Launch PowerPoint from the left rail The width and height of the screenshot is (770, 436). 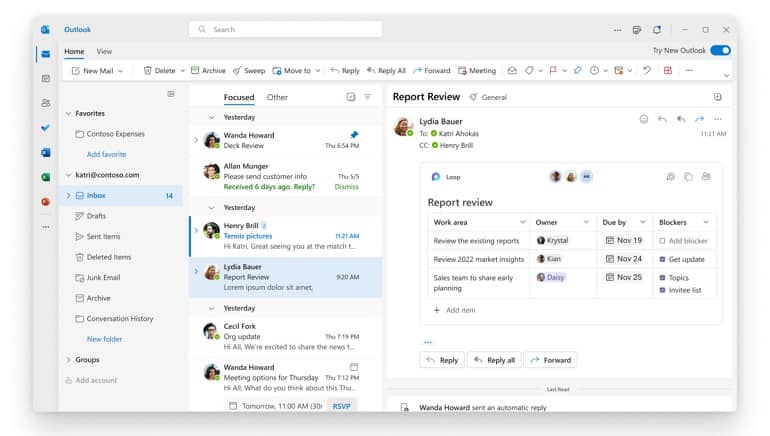pos(46,202)
